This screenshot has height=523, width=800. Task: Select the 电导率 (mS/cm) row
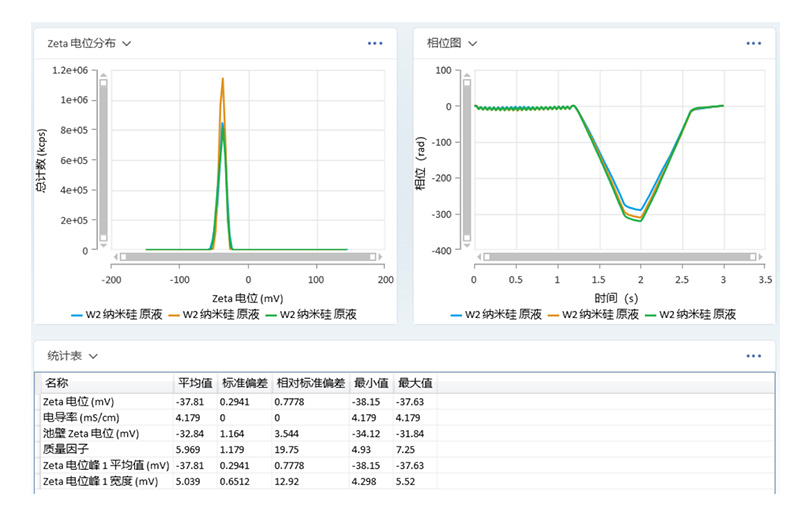click(x=80, y=417)
